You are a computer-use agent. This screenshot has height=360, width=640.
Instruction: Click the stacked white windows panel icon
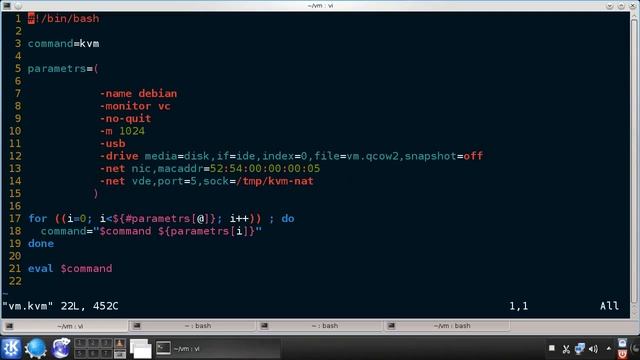click(140, 349)
